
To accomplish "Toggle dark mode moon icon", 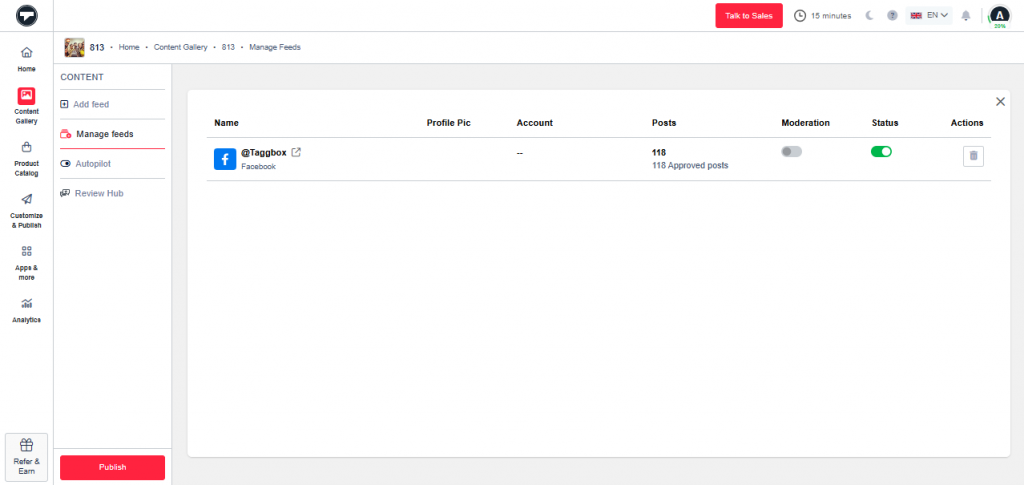I will coord(869,16).
